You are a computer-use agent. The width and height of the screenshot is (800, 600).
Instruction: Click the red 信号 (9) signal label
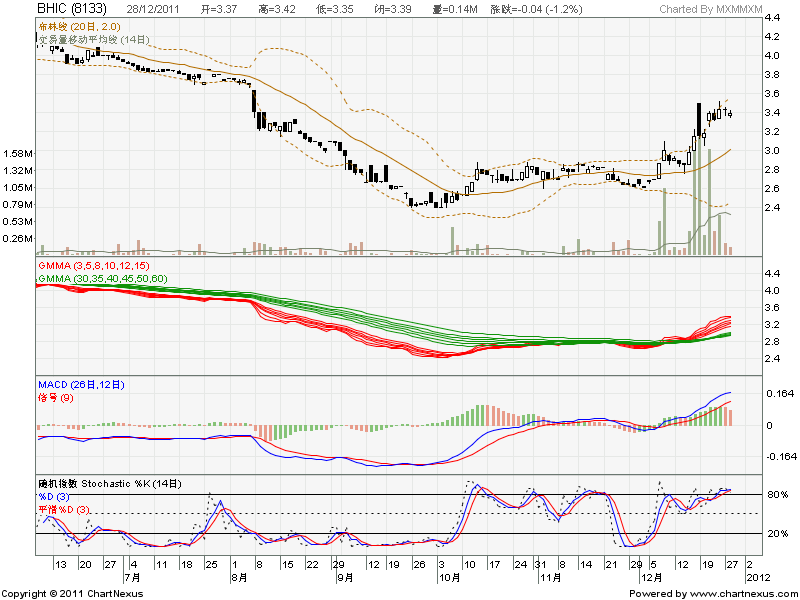click(56, 398)
